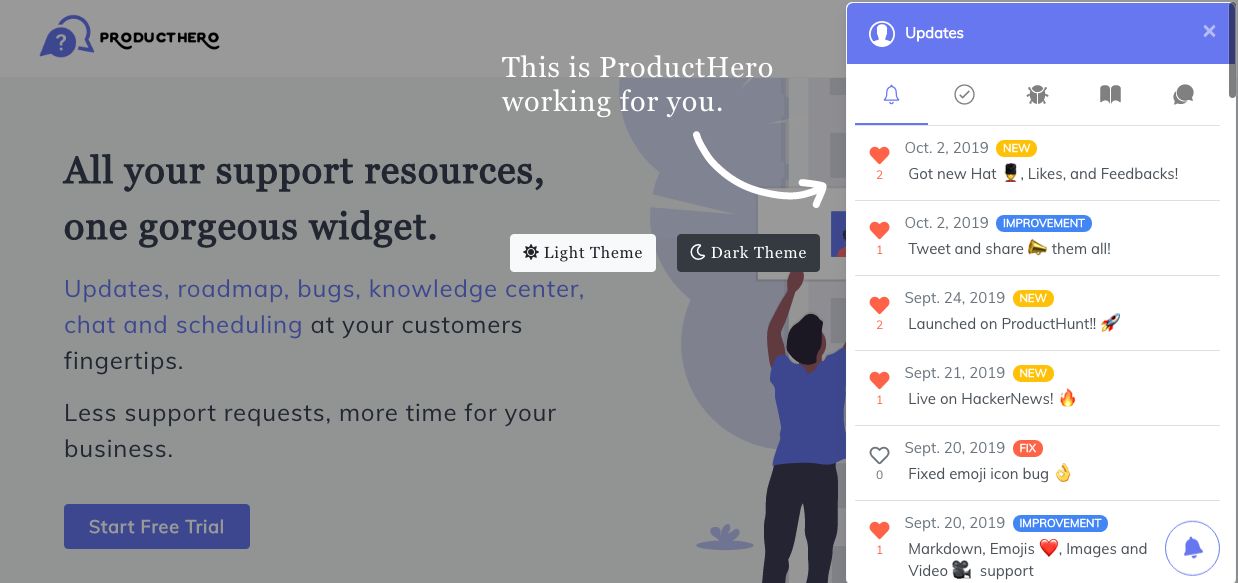Image resolution: width=1238 pixels, height=583 pixels.
Task: Like the 'Got new Hat' update
Action: click(x=879, y=155)
